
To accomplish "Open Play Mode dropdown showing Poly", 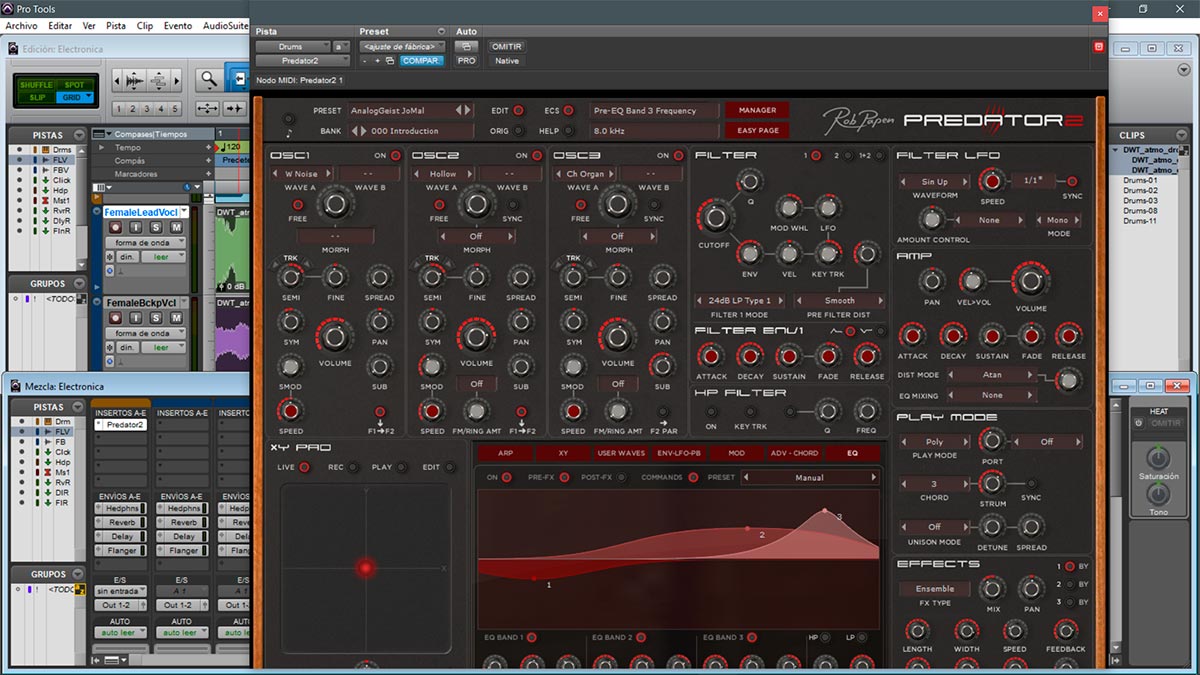I will (934, 441).
